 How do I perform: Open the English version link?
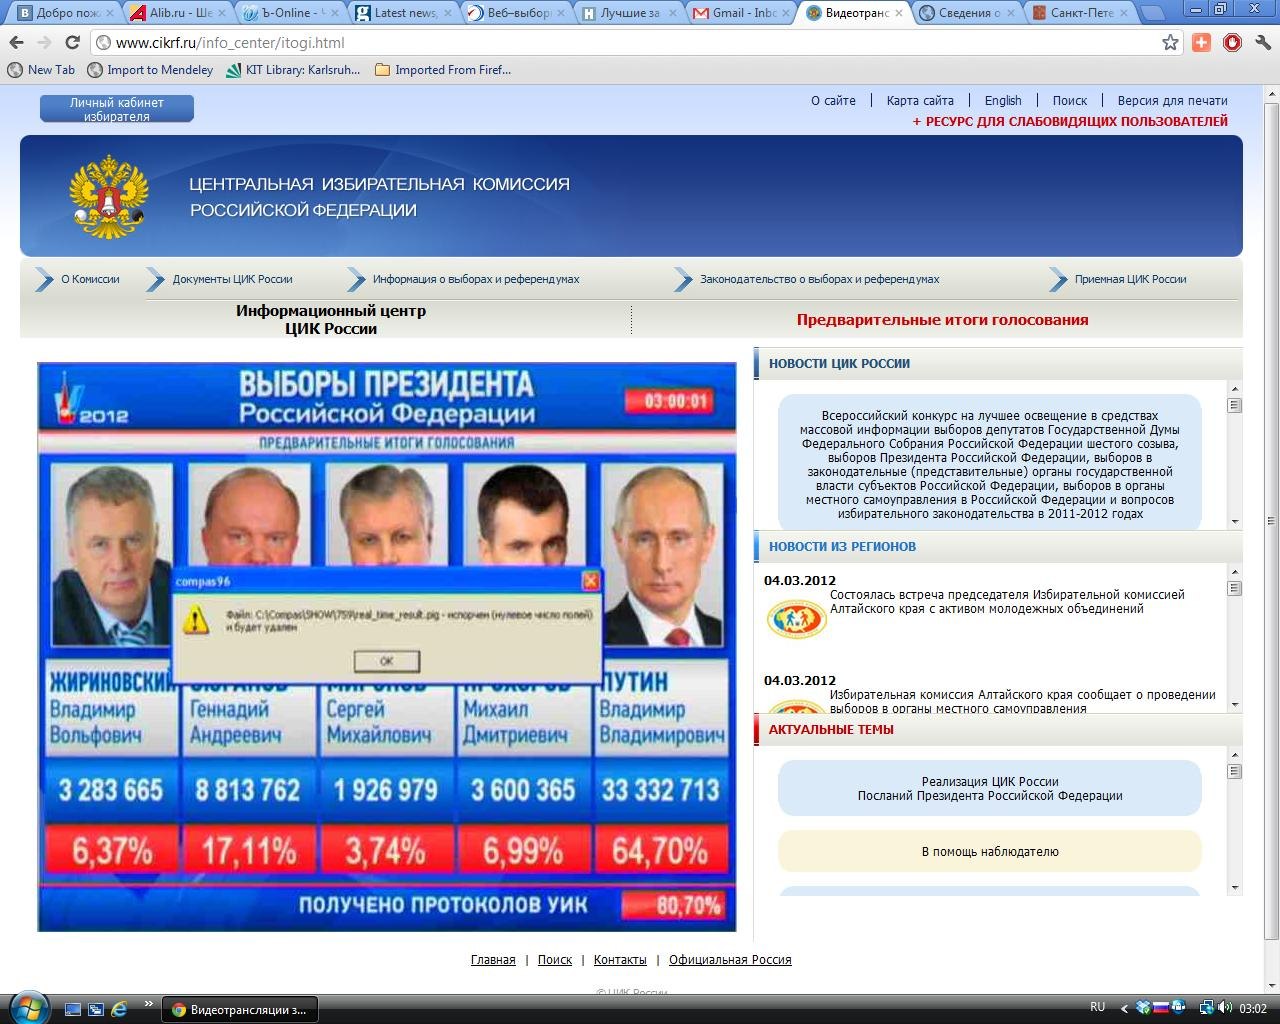1002,101
